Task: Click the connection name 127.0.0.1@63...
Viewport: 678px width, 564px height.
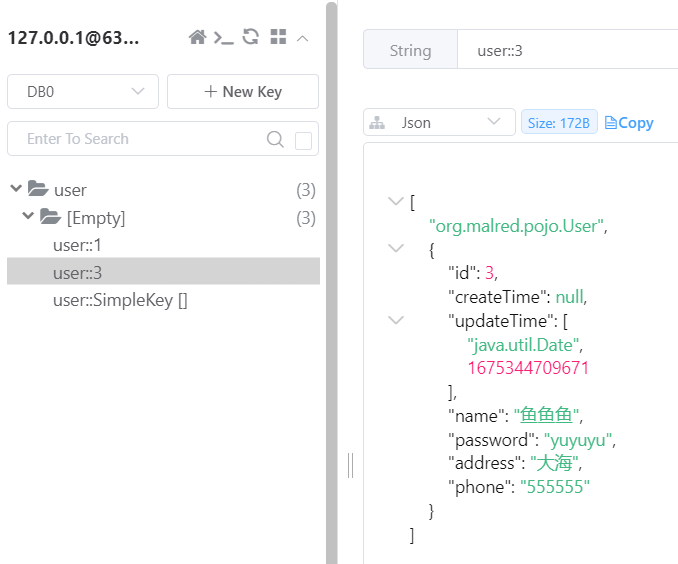Action: 74,38
